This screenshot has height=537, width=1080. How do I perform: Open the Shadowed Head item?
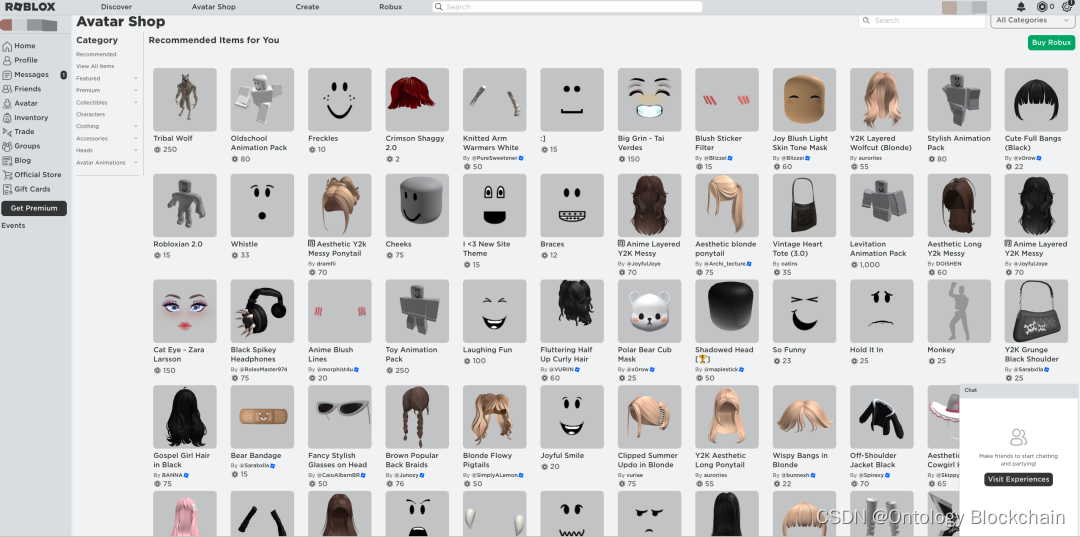pyautogui.click(x=727, y=311)
